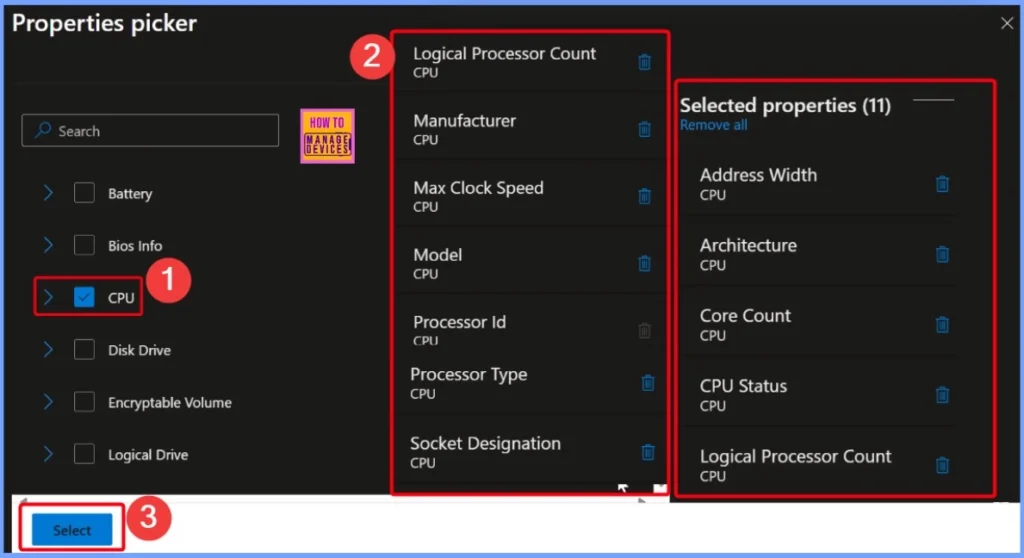Remove Processor Type using the trash icon

[x=647, y=383]
